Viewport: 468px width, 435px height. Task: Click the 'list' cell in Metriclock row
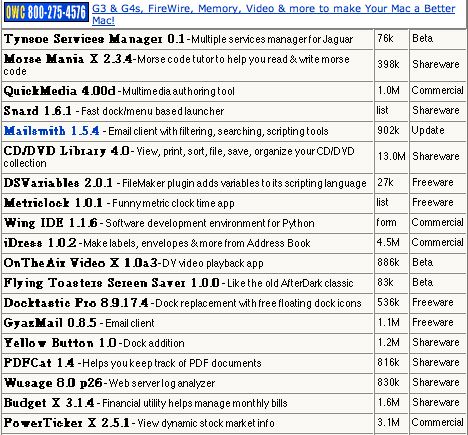(x=383, y=202)
